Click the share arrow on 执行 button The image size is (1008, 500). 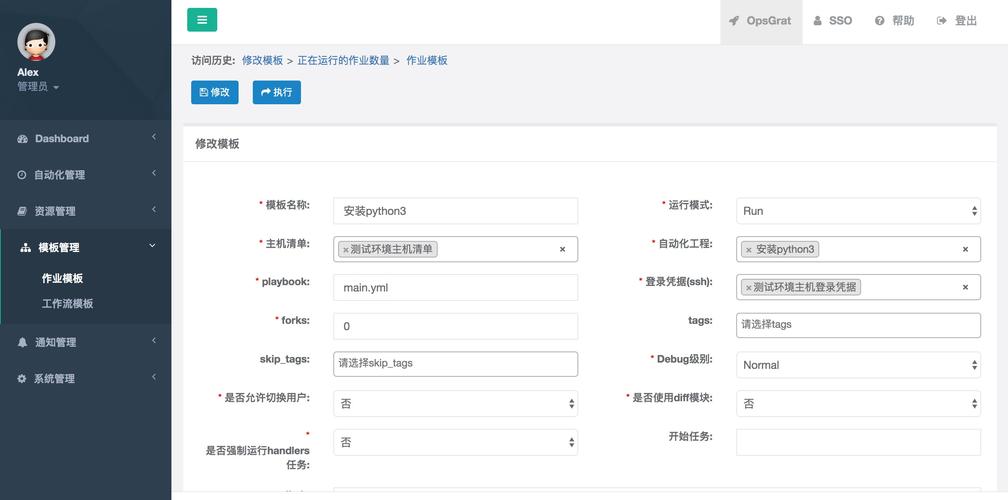click(x=266, y=93)
